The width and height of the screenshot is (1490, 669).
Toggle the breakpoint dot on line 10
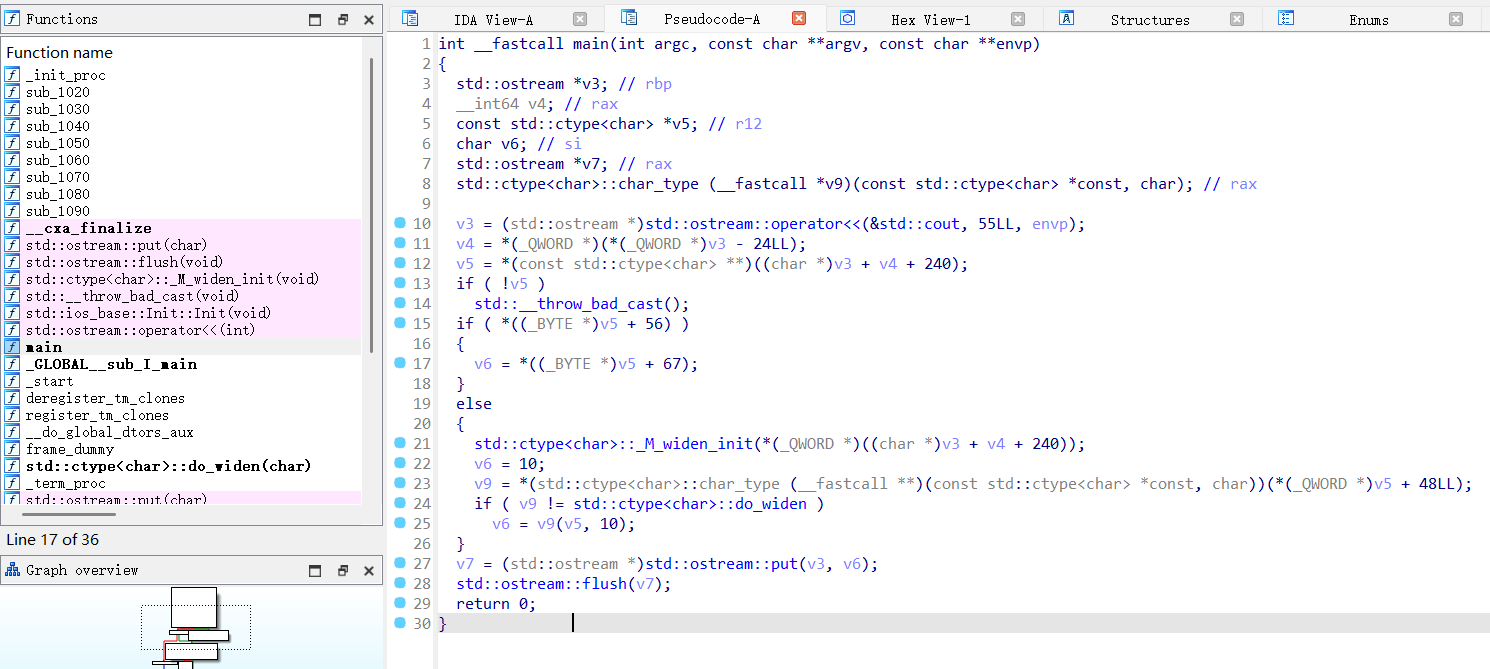click(x=400, y=224)
